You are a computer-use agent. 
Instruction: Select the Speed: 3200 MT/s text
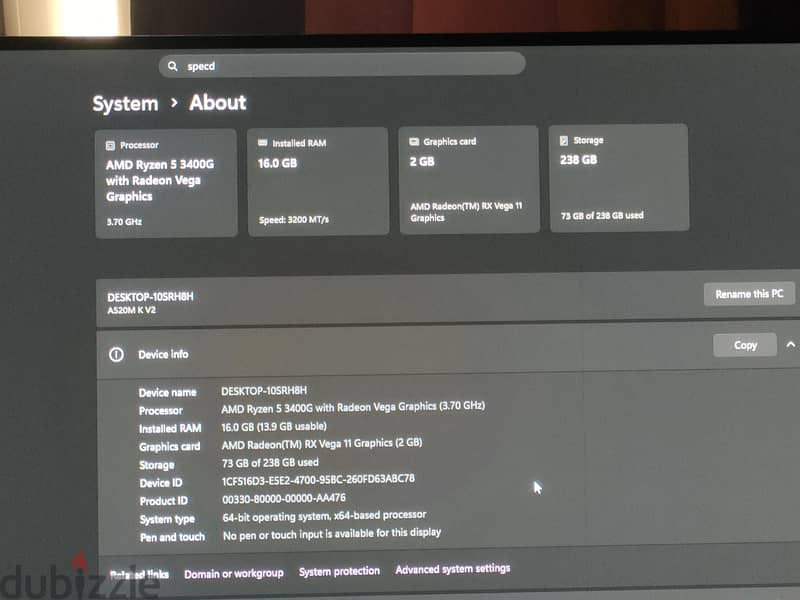pos(294,220)
